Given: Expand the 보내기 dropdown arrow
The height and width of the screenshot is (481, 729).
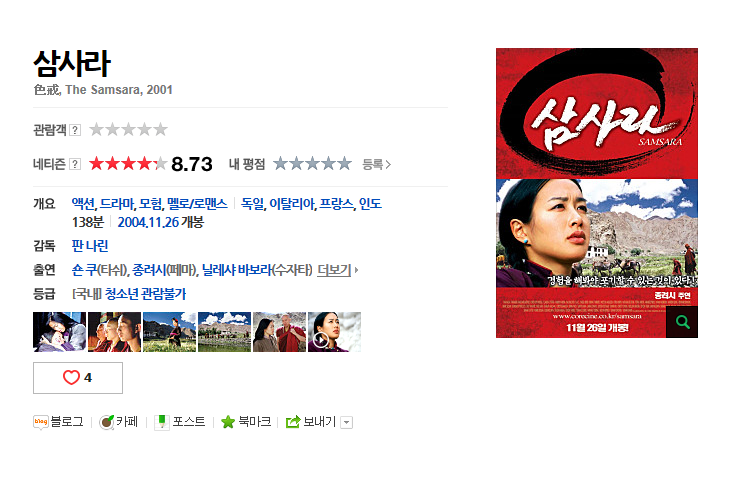Looking at the screenshot, I should pyautogui.click(x=346, y=422).
